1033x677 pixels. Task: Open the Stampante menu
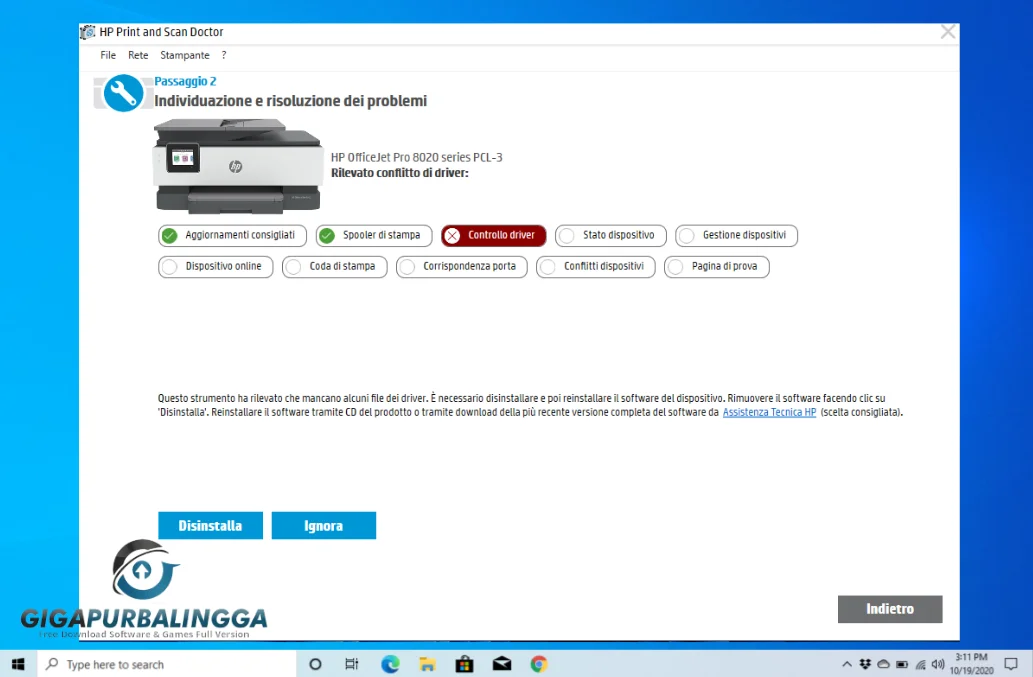coord(184,55)
